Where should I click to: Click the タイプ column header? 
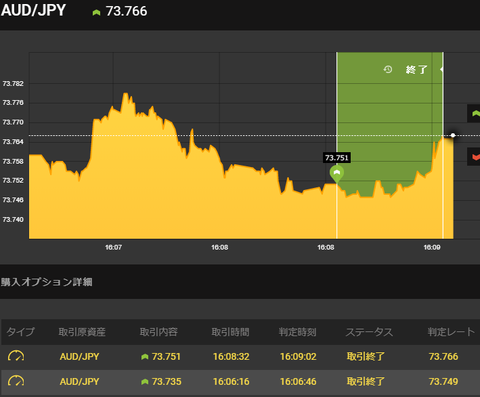[x=21, y=332]
